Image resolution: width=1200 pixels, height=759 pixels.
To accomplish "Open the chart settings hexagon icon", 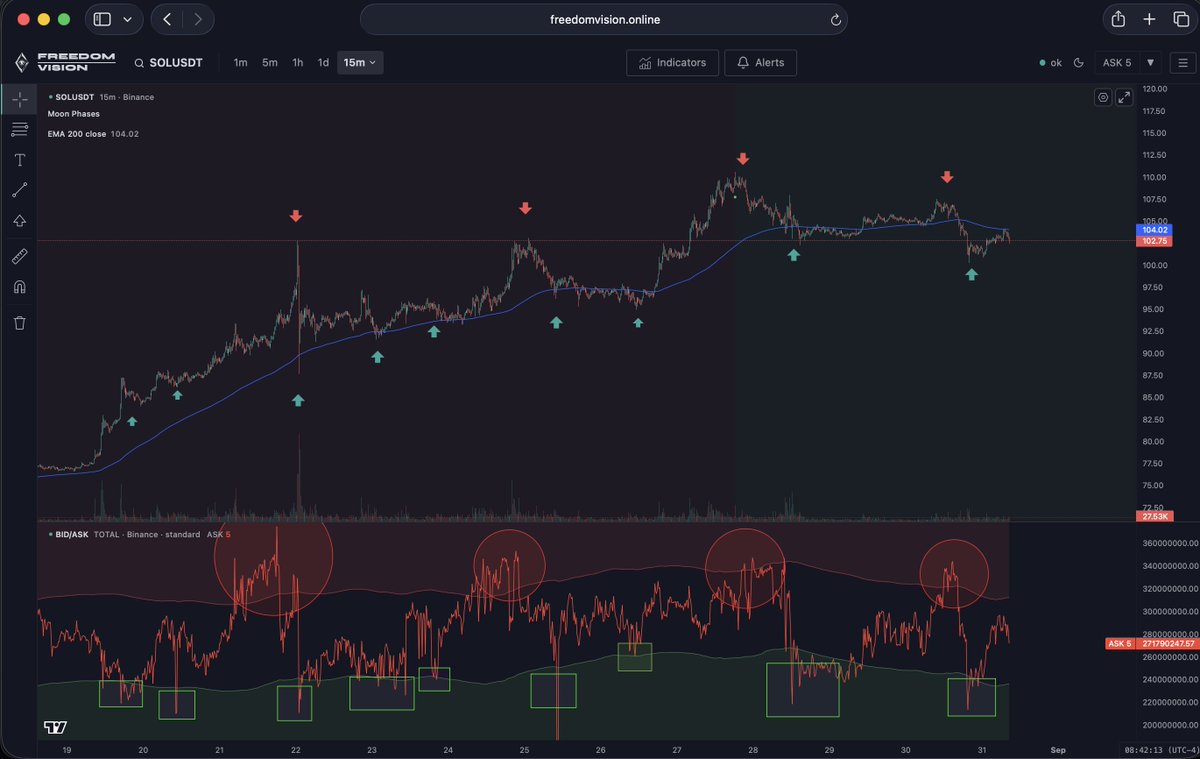I will pyautogui.click(x=1103, y=97).
